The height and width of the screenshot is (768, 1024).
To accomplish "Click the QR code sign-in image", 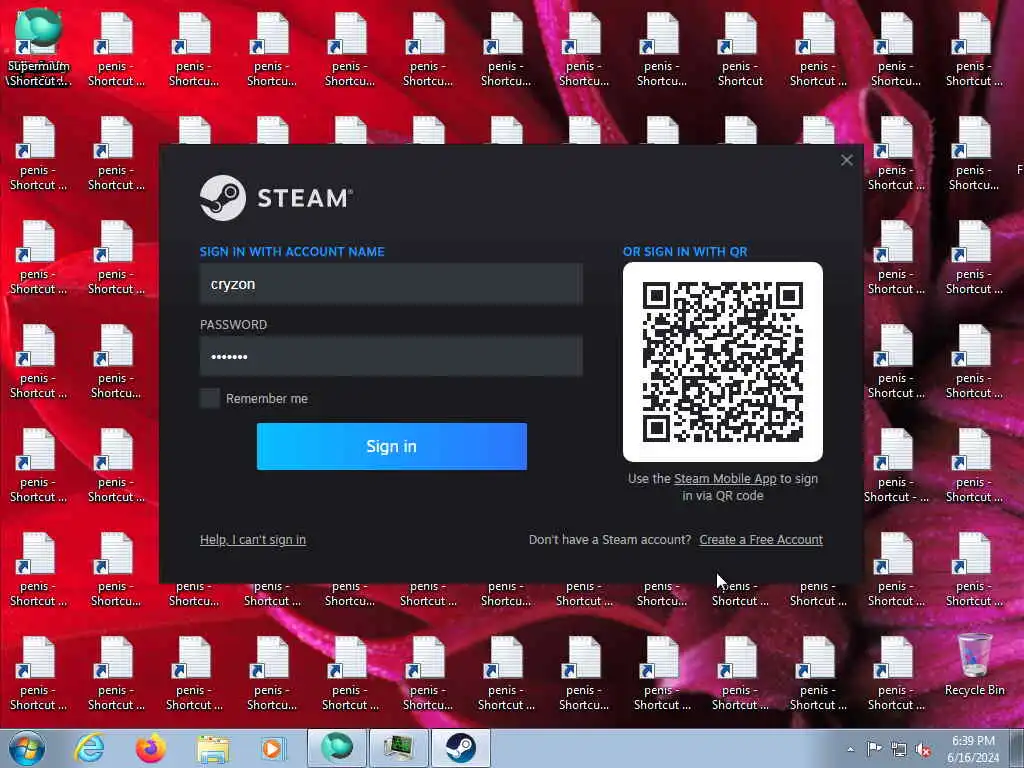I will coord(722,362).
